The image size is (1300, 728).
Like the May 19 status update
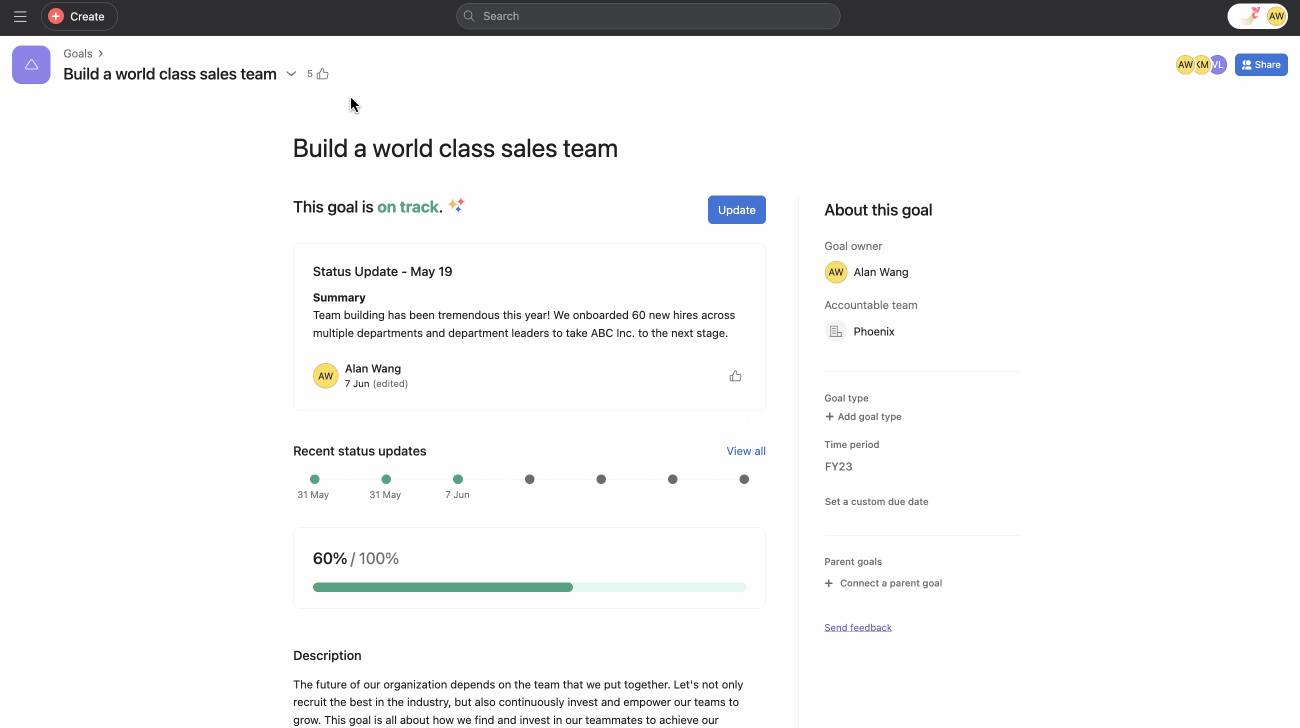[x=736, y=375]
